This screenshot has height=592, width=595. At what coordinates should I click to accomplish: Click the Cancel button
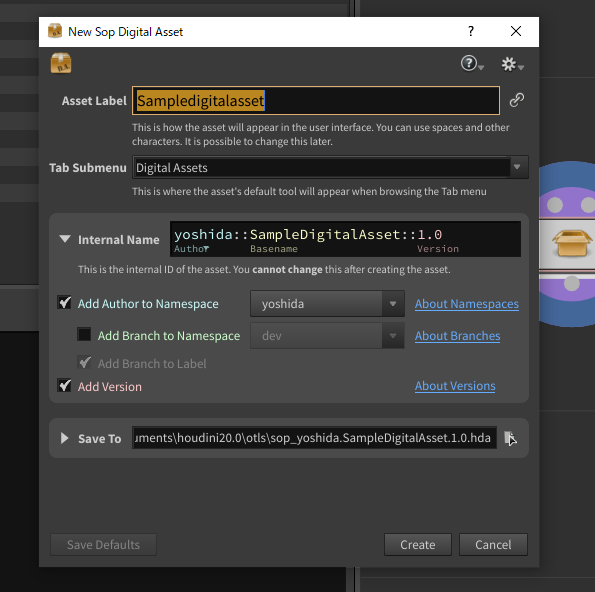[x=493, y=545]
